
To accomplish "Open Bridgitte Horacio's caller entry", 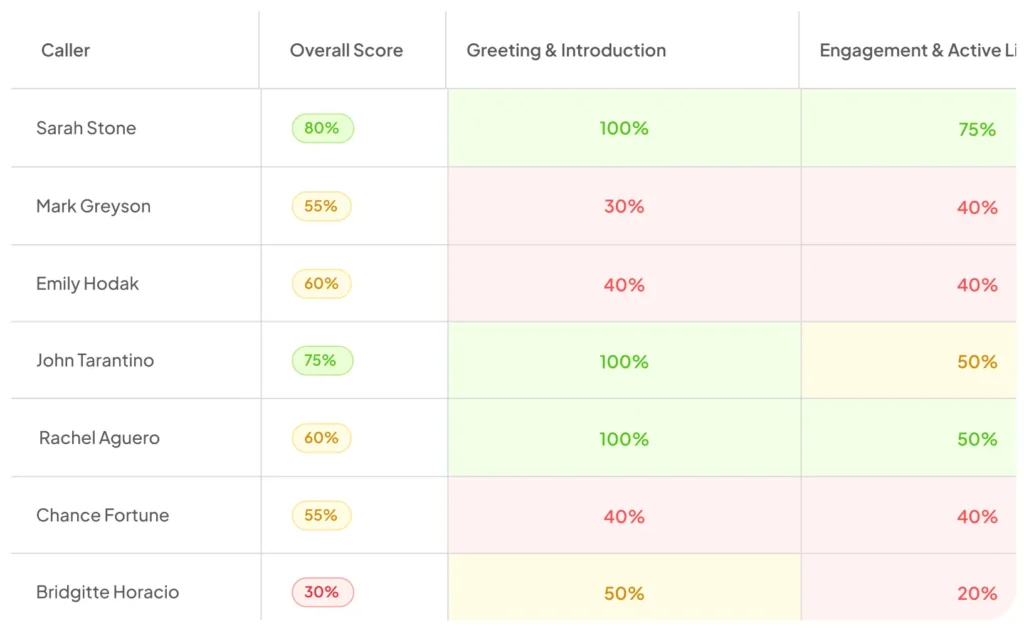I will click(x=107, y=592).
